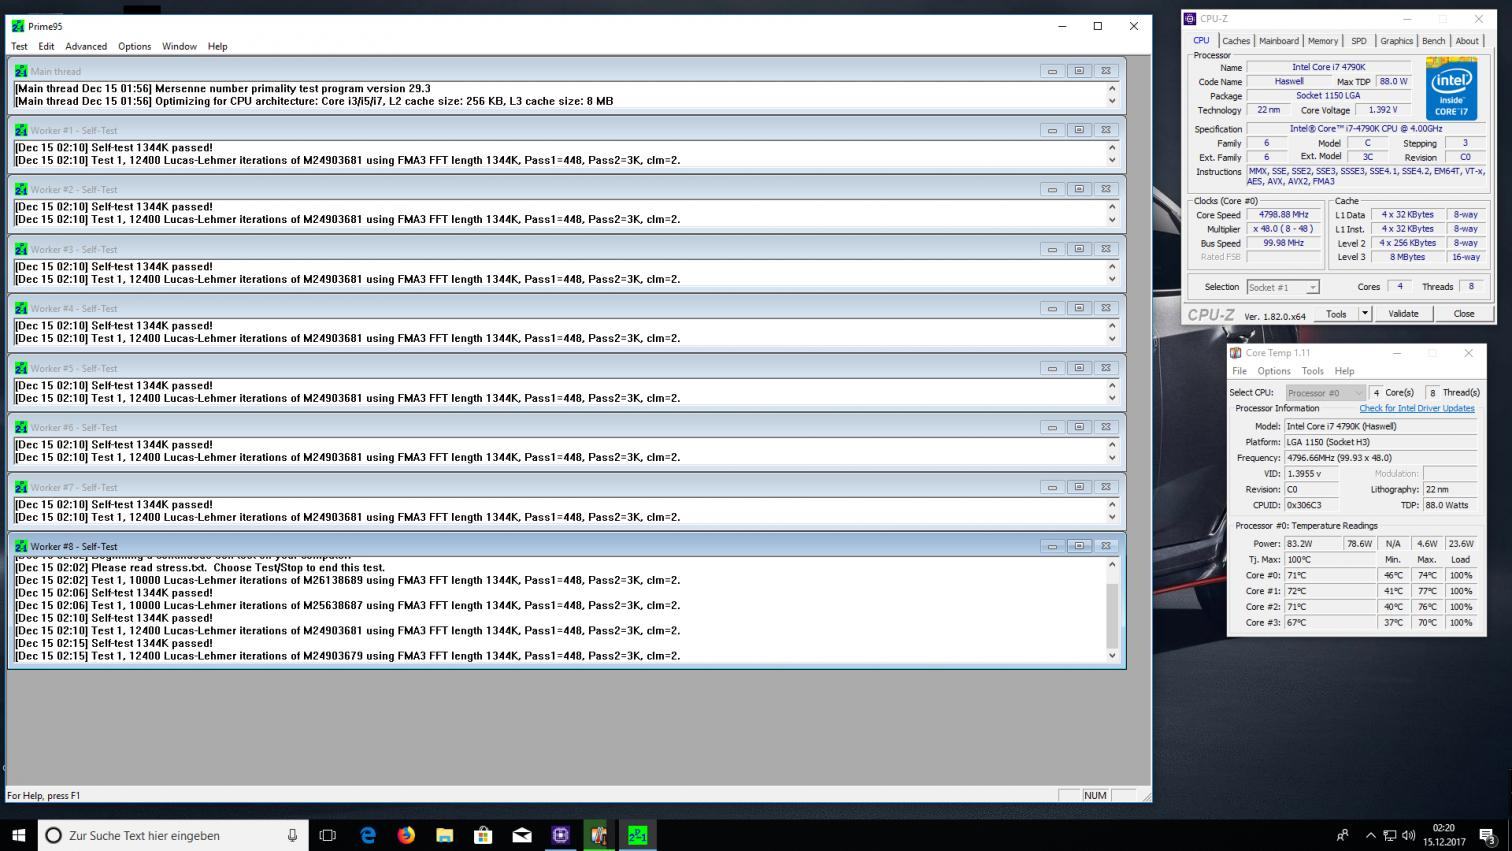Click the Model field in Core Temp
The height and width of the screenshot is (851, 1512).
click(1380, 426)
